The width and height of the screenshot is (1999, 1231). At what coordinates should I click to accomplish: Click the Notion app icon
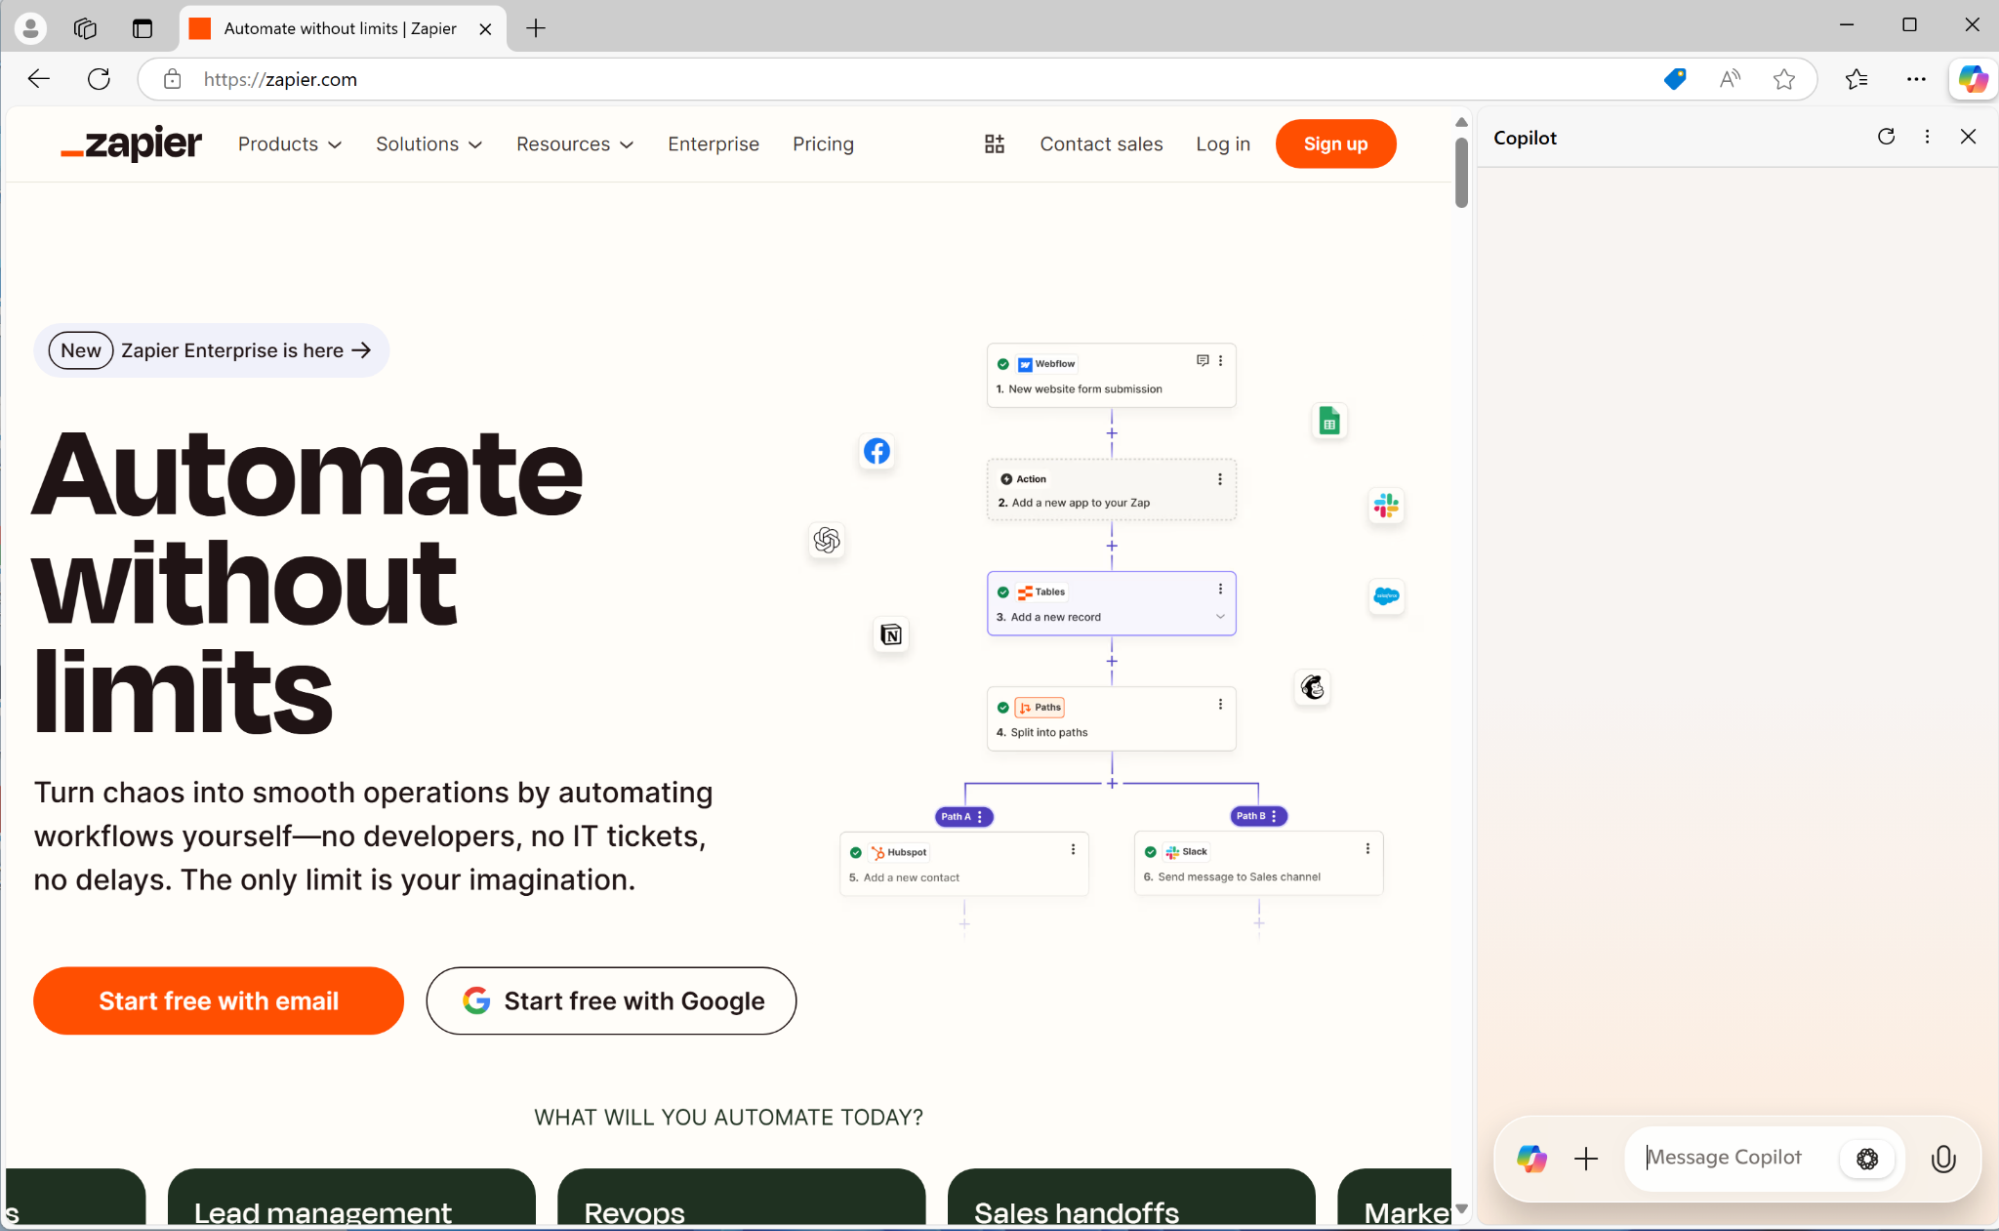[x=891, y=635]
